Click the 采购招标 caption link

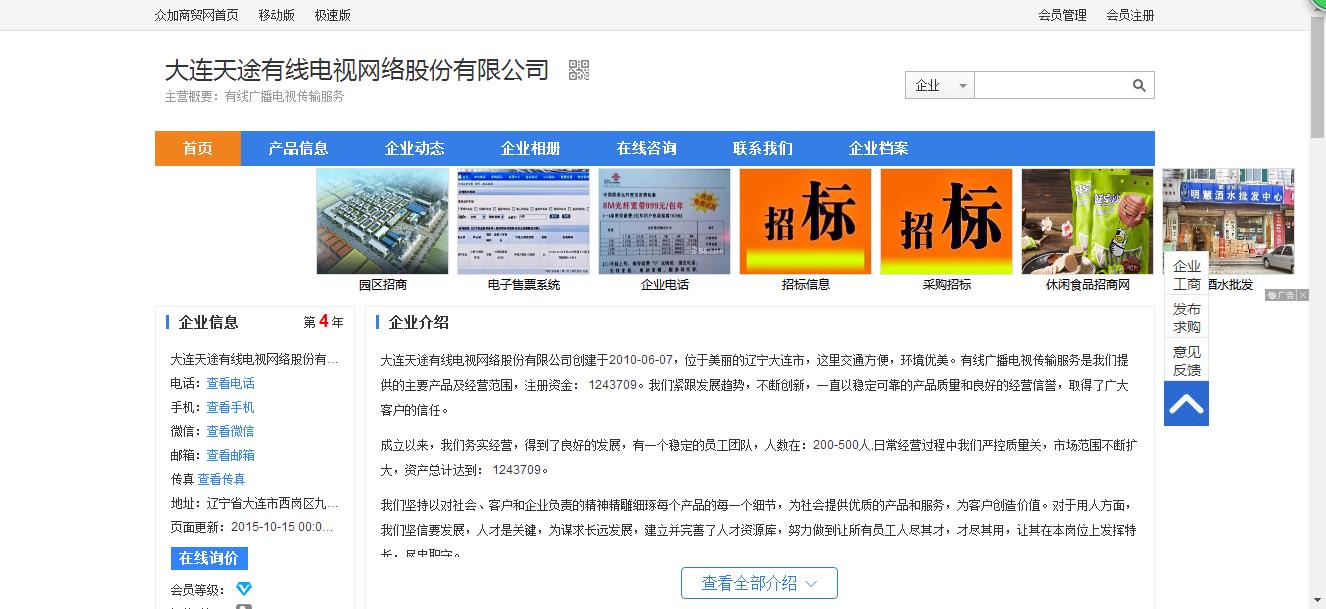click(947, 285)
